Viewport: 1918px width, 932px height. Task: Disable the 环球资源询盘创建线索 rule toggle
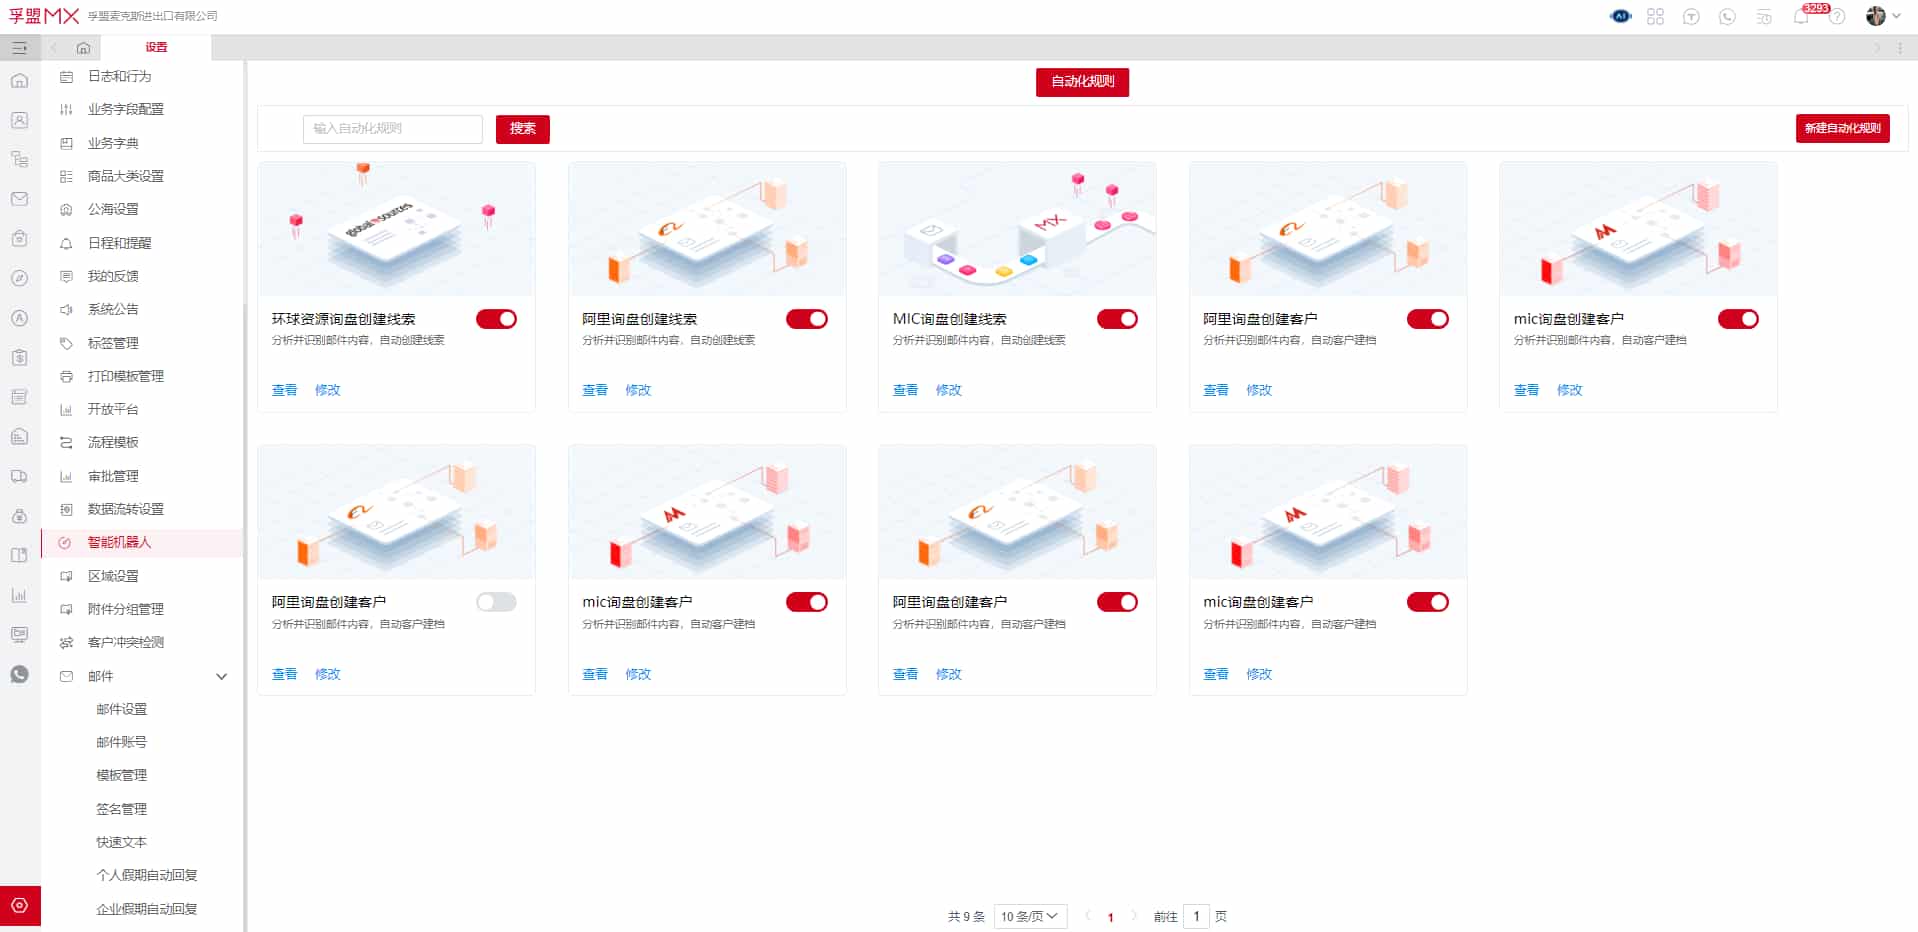[x=496, y=319]
